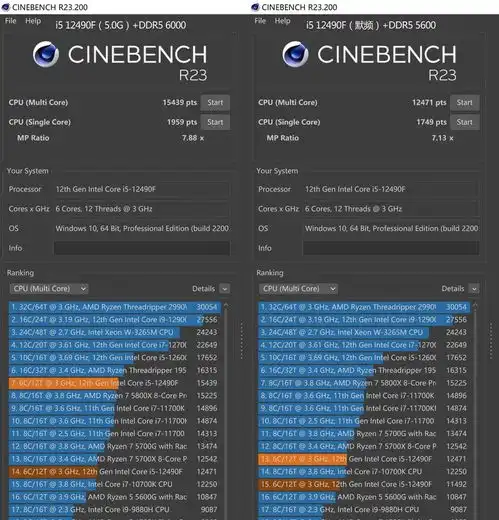The image size is (499, 520).
Task: Select rank 3 Xeon W-3265M row in left window
Action: pos(115,332)
